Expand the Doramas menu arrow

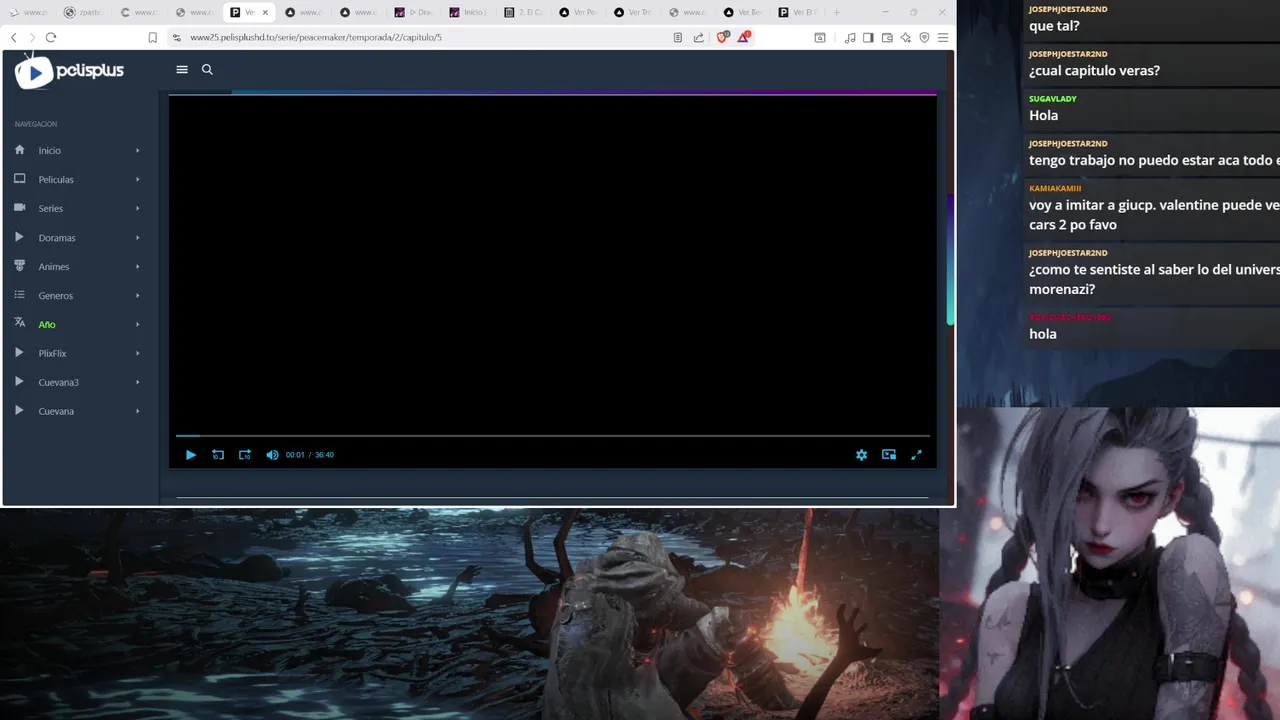tap(138, 238)
